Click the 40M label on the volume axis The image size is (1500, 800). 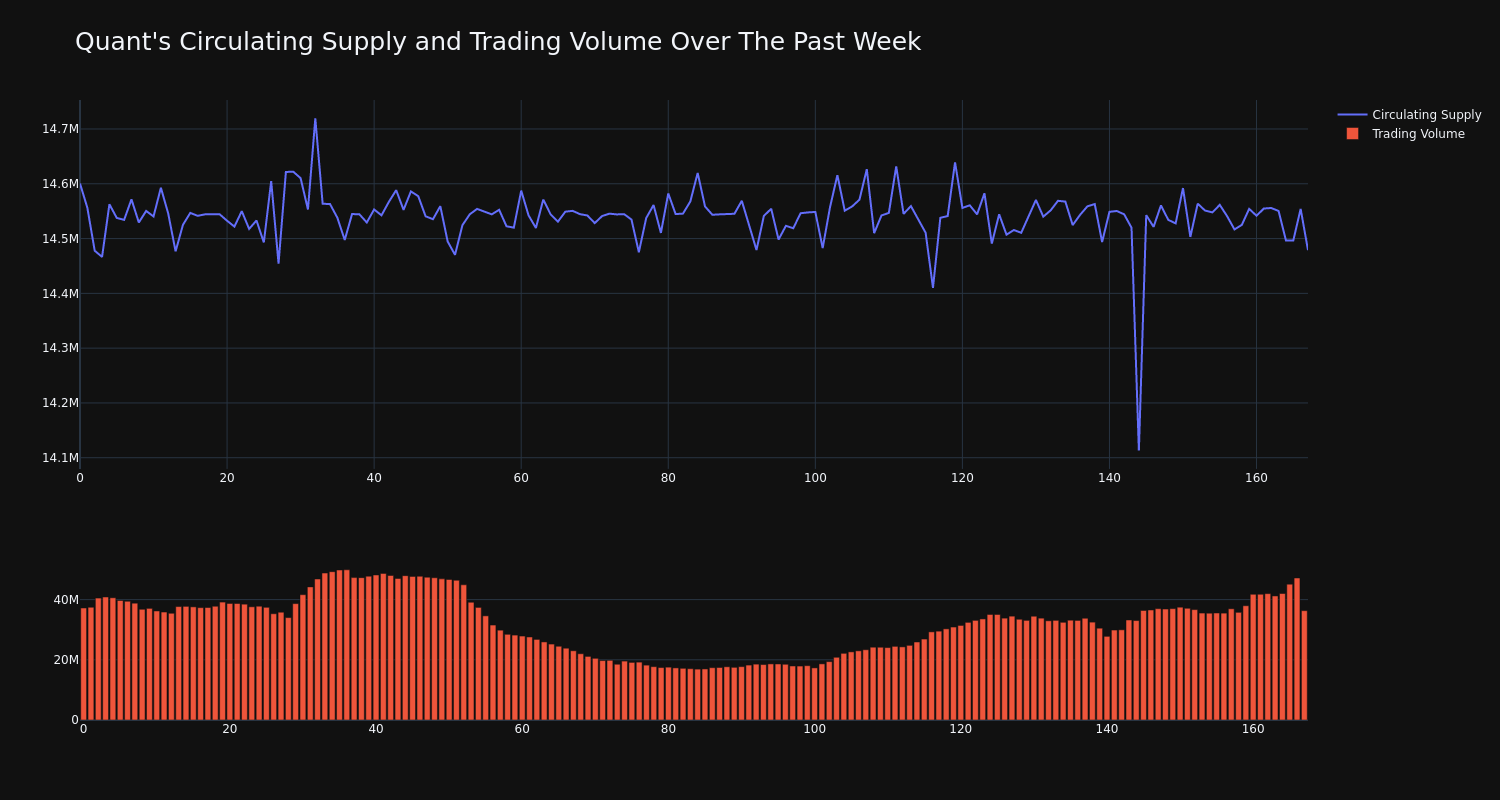(x=66, y=600)
